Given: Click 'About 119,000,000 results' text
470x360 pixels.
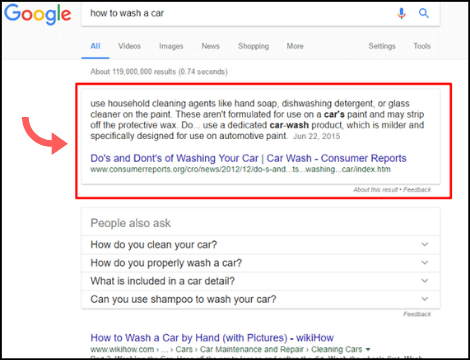Looking at the screenshot, I should (159, 72).
